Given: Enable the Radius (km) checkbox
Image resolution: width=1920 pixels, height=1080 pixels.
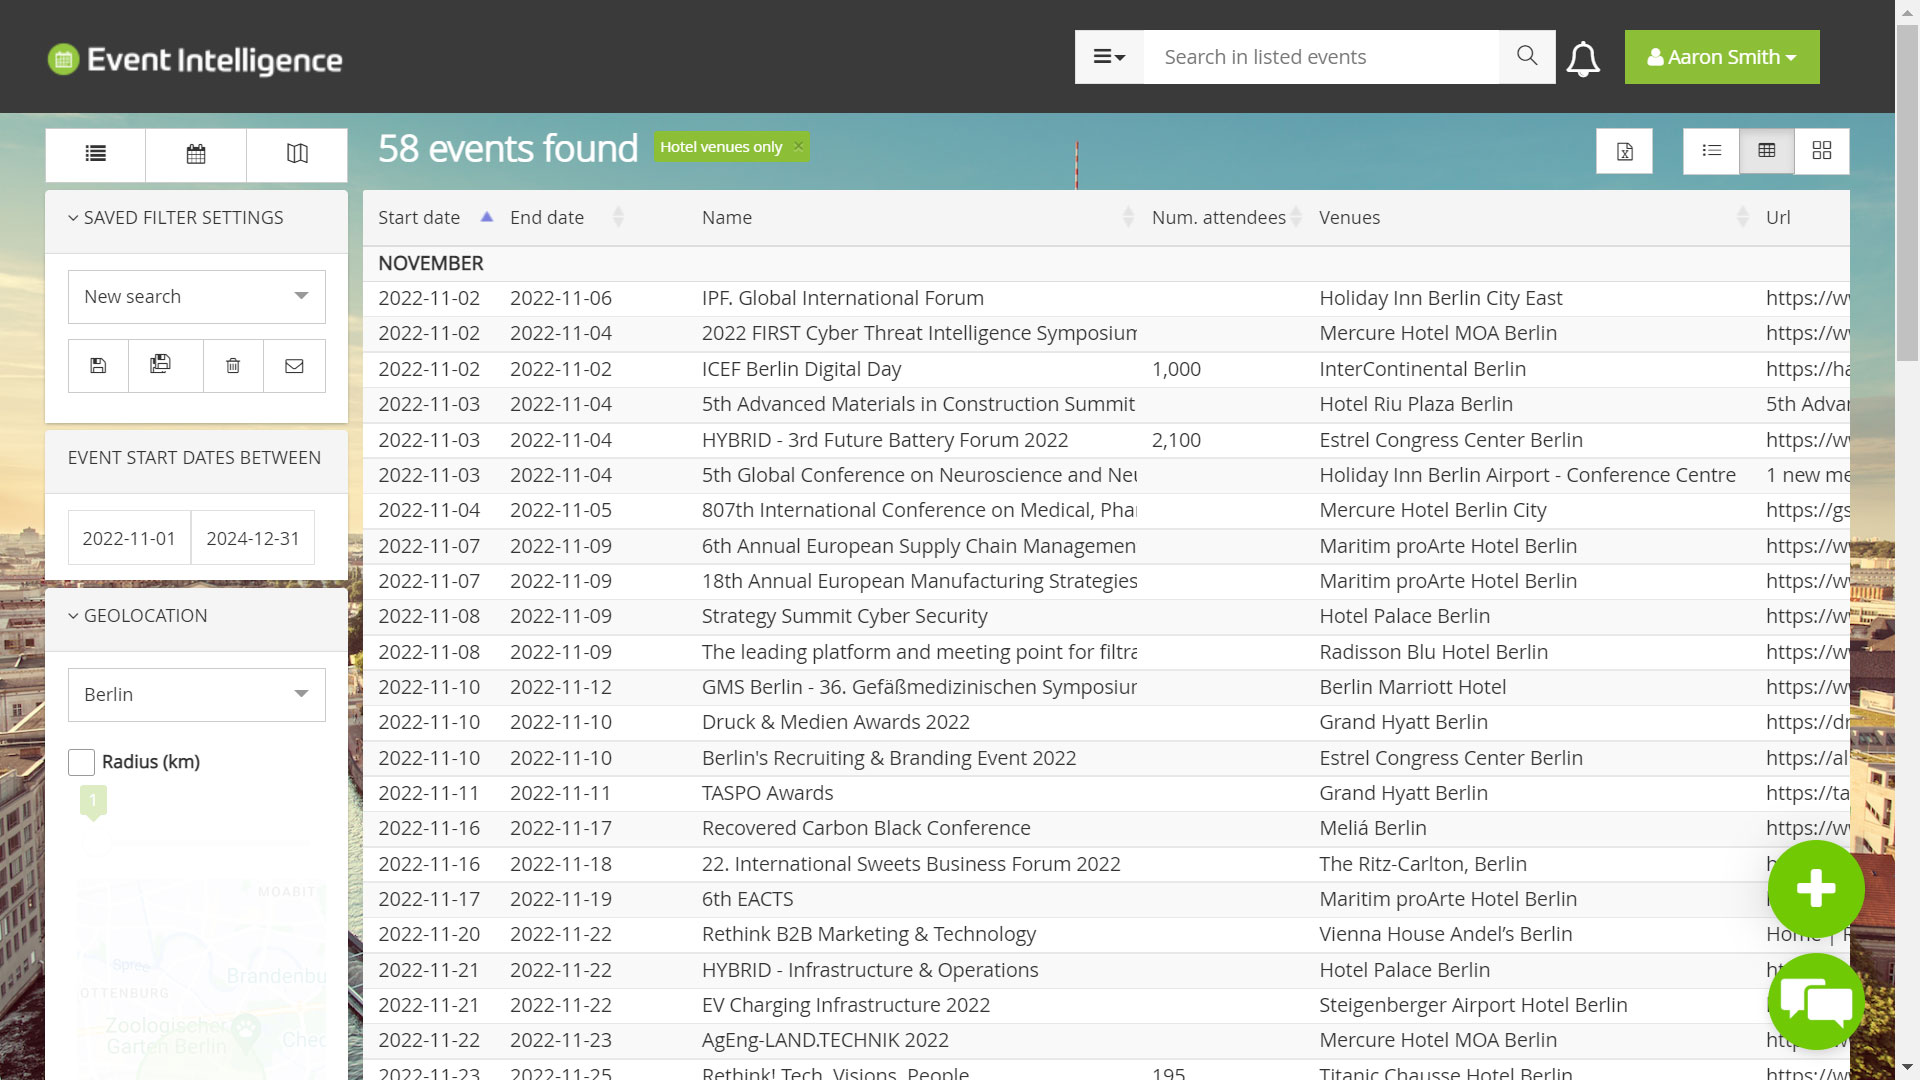Looking at the screenshot, I should pos(82,762).
